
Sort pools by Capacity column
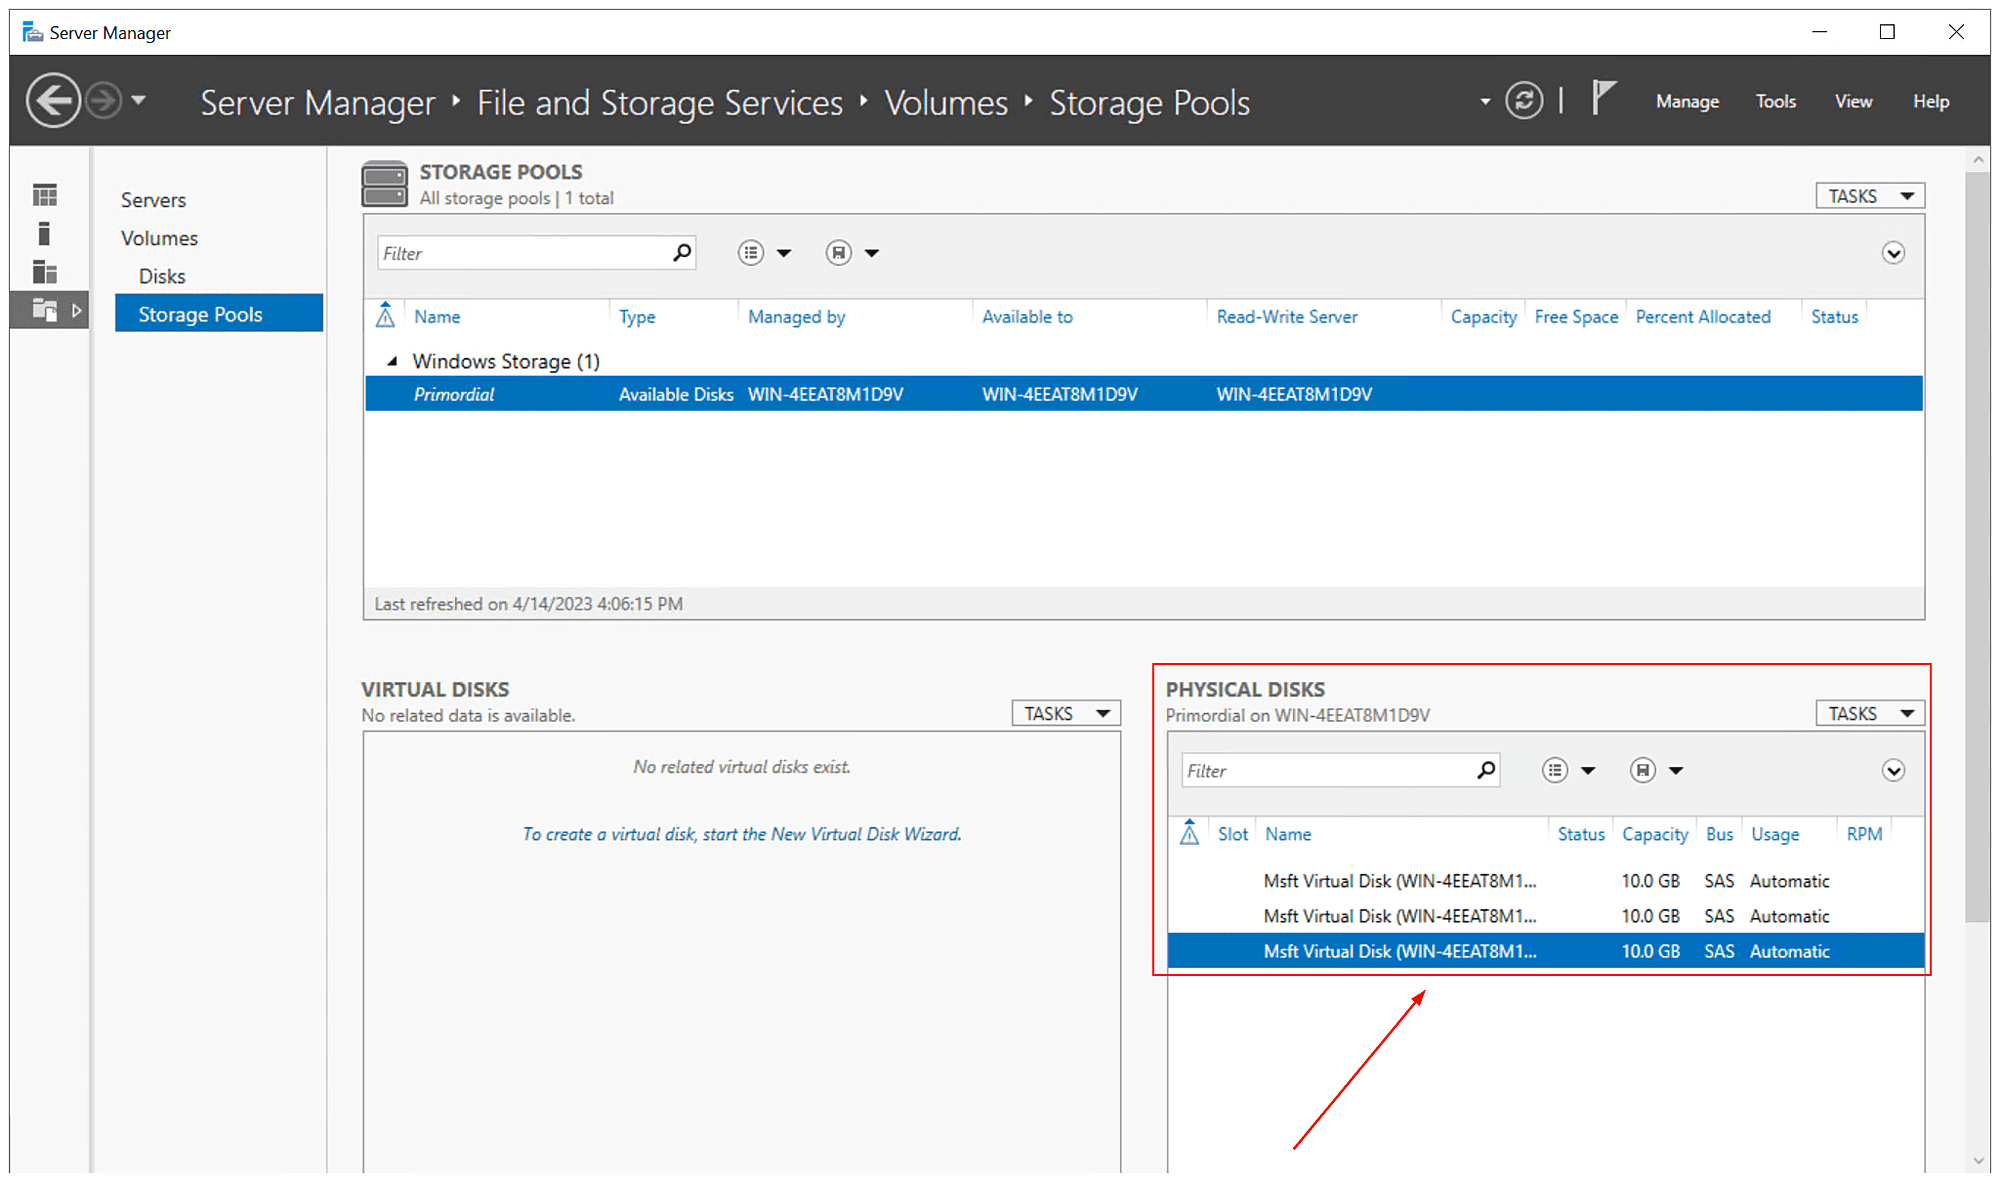click(x=1484, y=317)
